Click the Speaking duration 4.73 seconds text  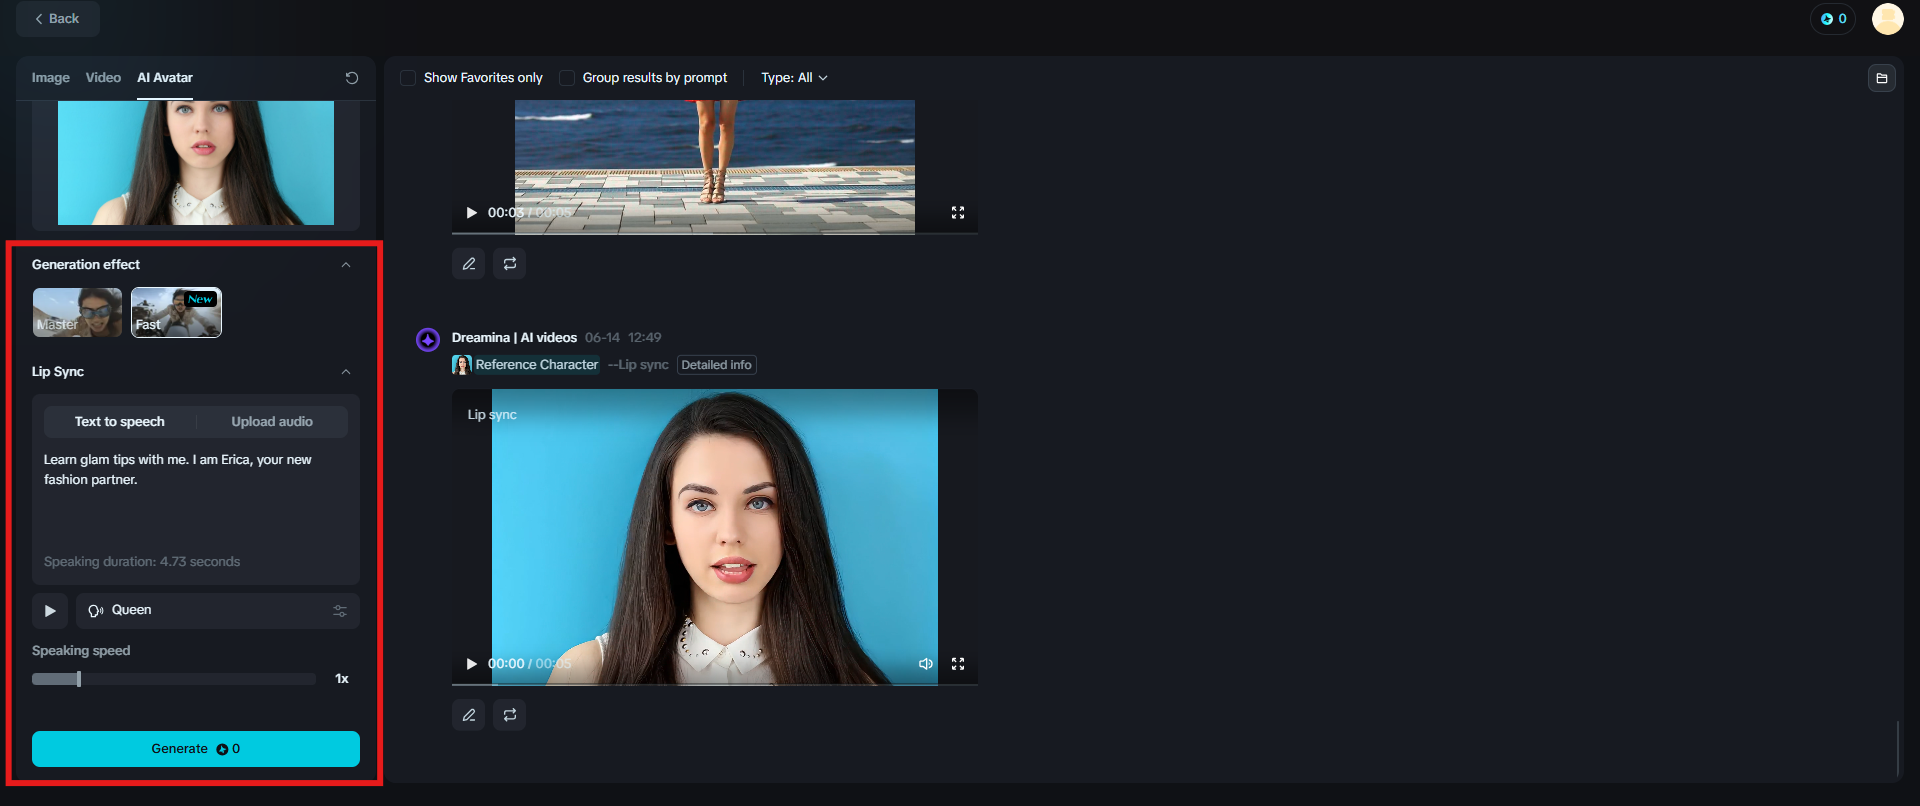tap(142, 562)
